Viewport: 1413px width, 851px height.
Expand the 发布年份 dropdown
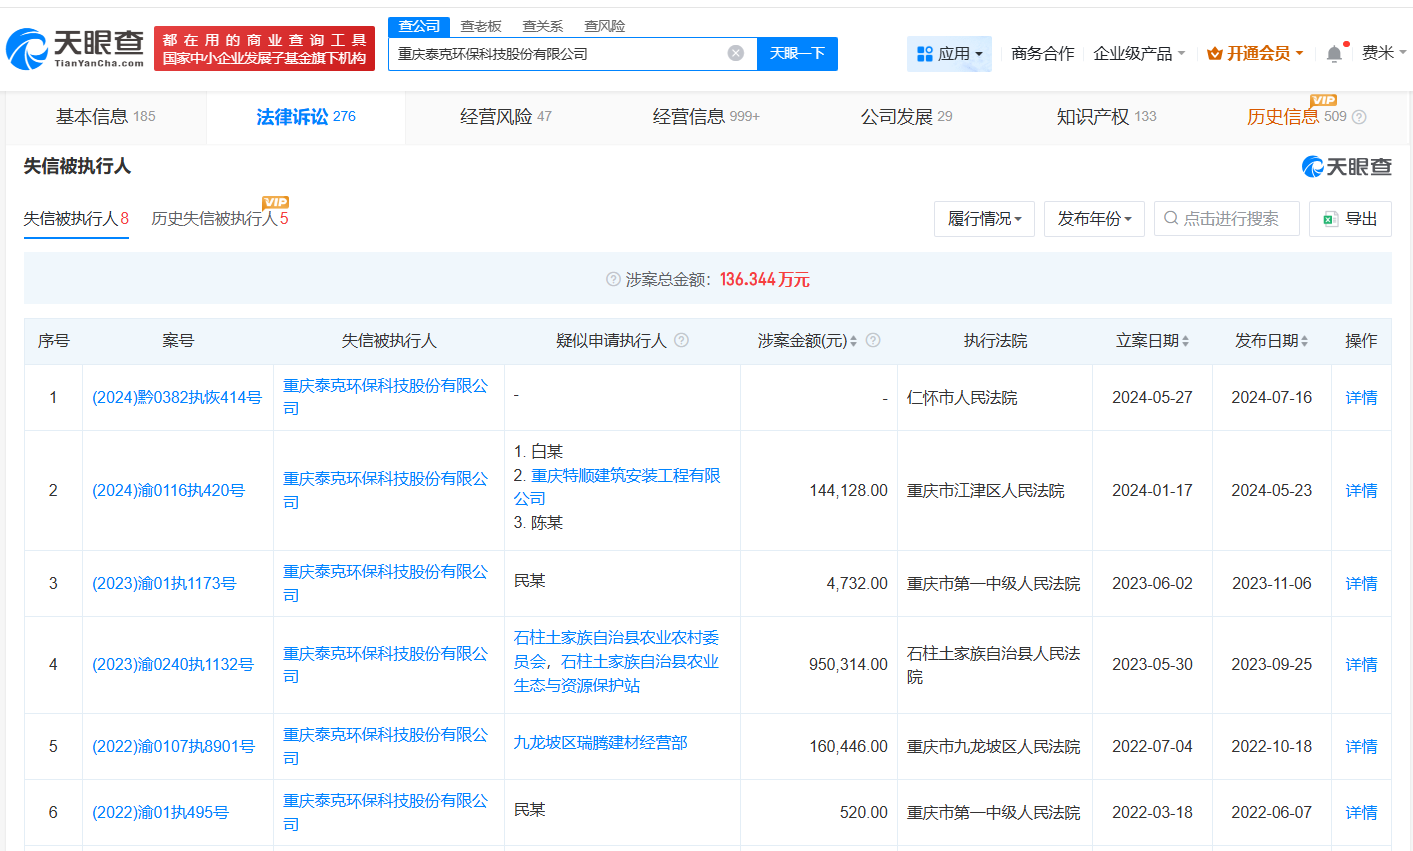[1094, 218]
